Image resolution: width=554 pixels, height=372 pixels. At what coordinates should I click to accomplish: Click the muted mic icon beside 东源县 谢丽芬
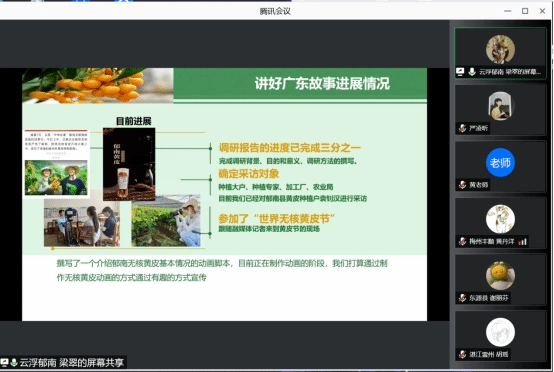[x=462, y=298]
